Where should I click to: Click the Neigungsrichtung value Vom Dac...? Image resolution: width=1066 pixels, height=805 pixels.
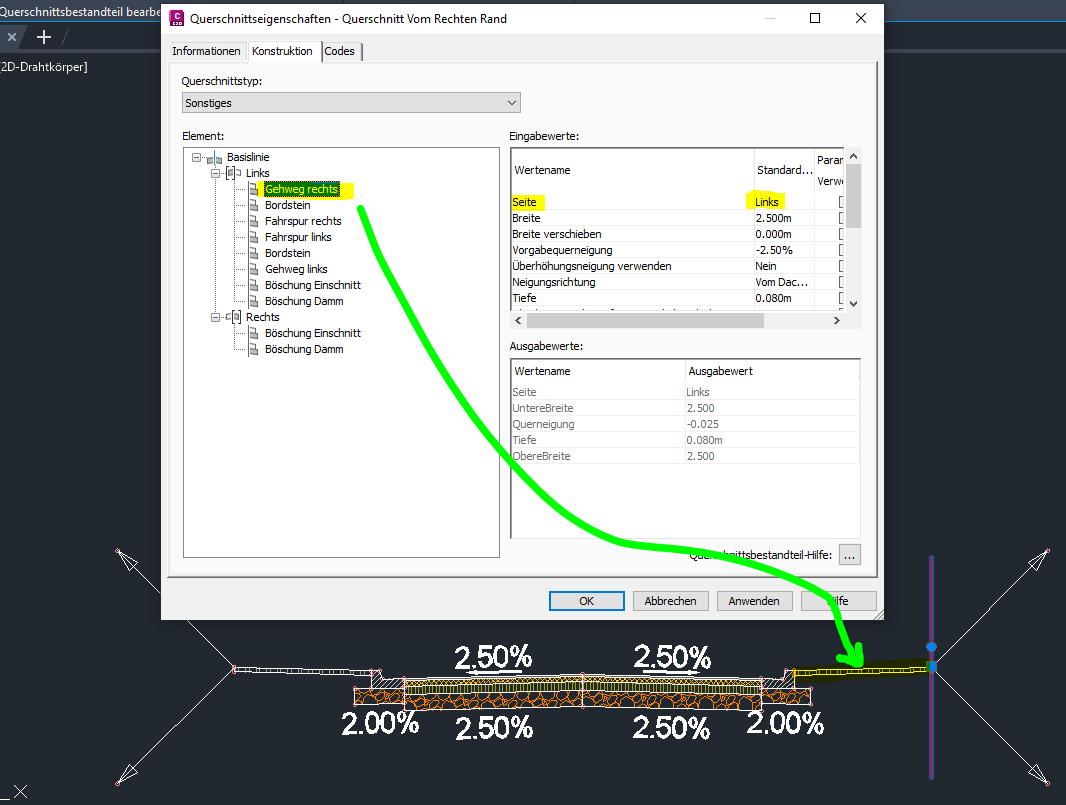782,282
